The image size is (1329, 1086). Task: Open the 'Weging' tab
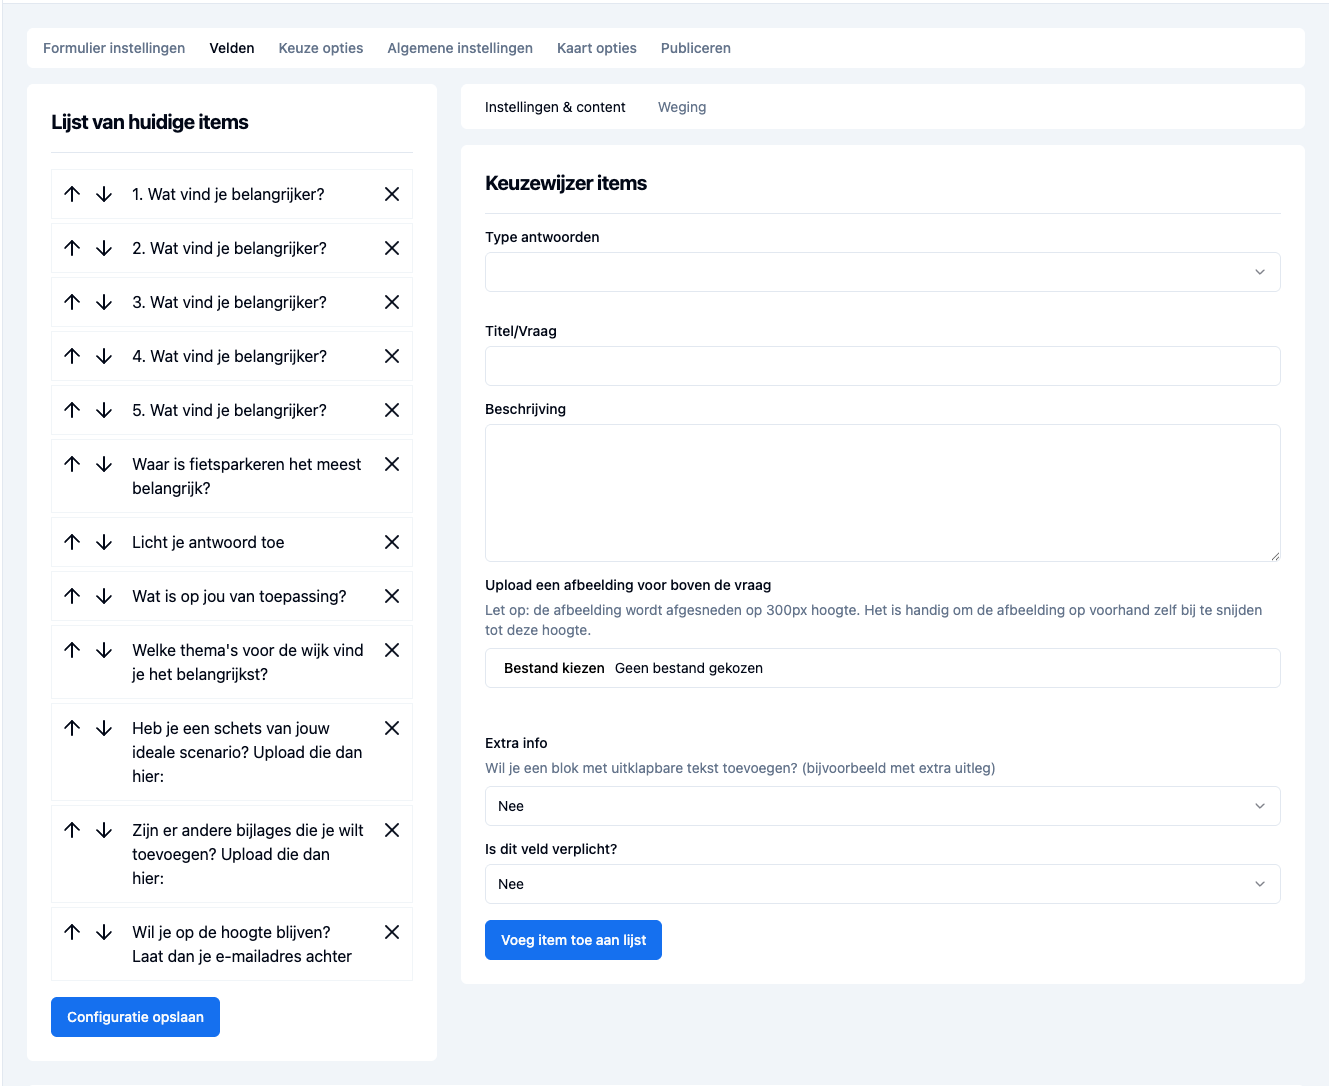coord(682,107)
